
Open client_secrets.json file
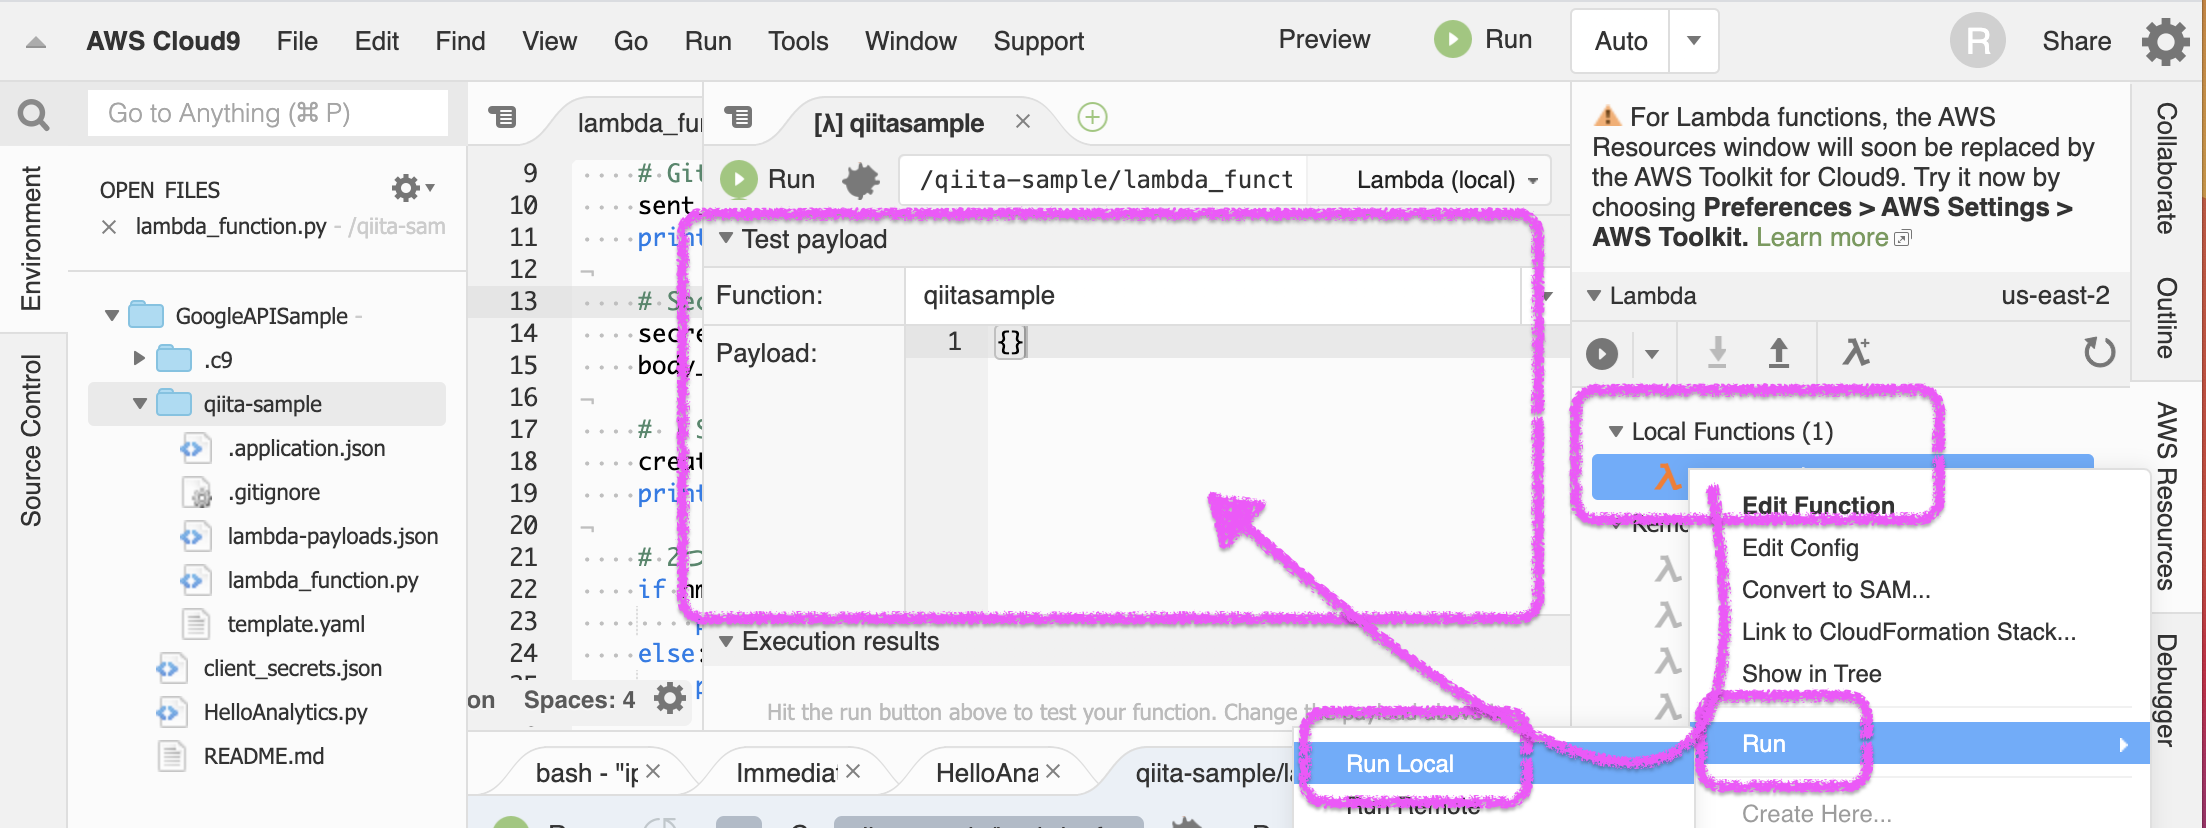pyautogui.click(x=292, y=668)
